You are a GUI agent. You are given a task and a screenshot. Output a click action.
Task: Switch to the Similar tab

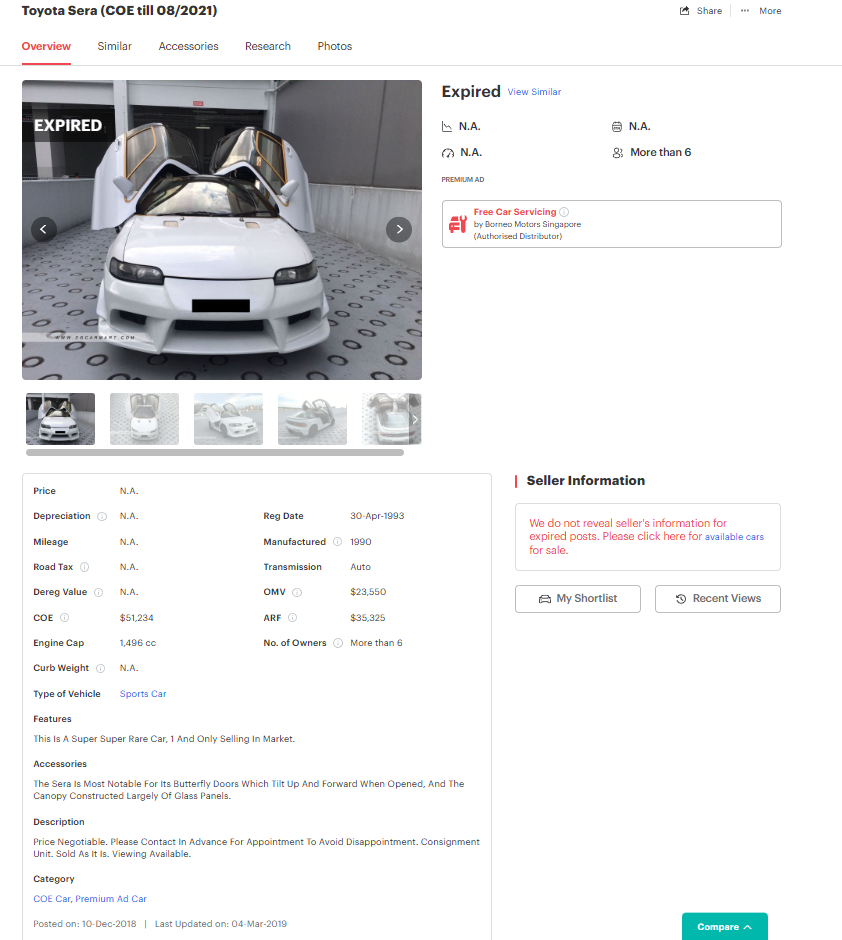(x=114, y=46)
